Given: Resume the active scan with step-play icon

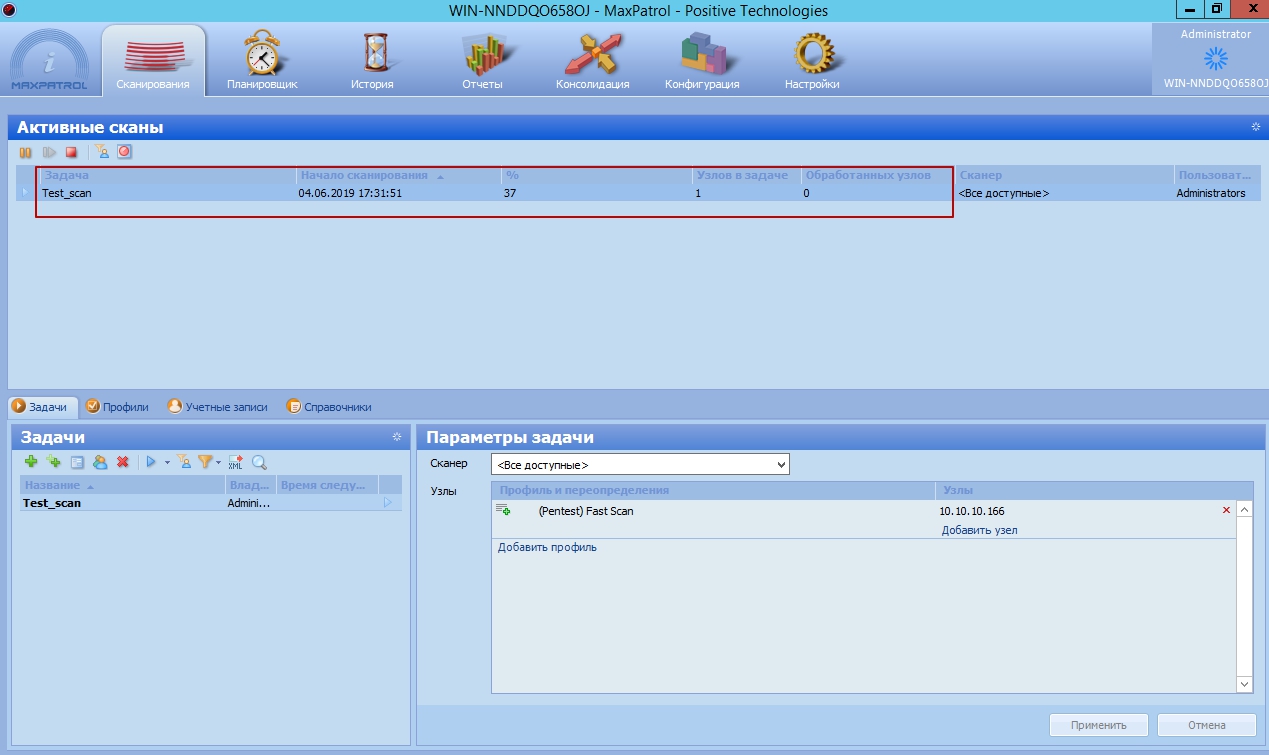Looking at the screenshot, I should click(48, 152).
